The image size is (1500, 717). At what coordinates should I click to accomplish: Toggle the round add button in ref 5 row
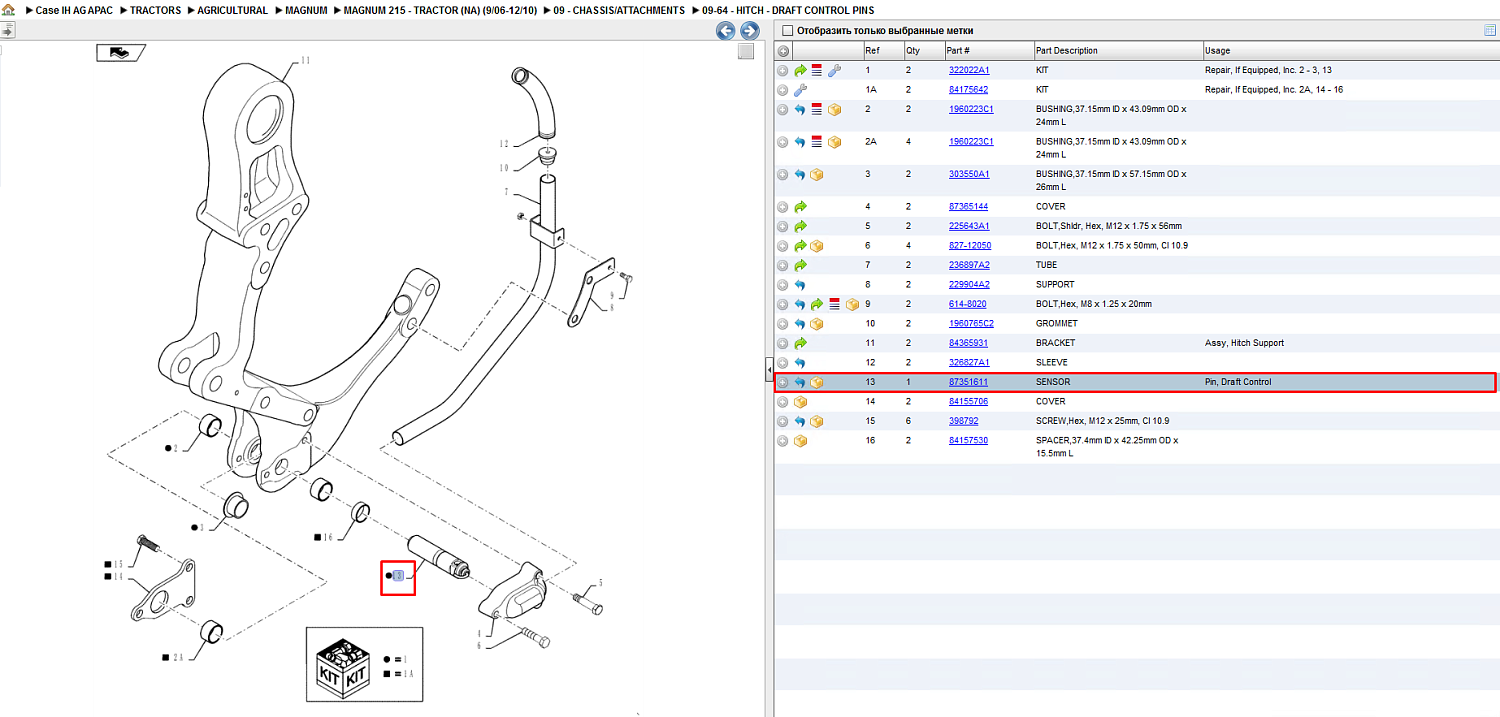click(x=783, y=226)
